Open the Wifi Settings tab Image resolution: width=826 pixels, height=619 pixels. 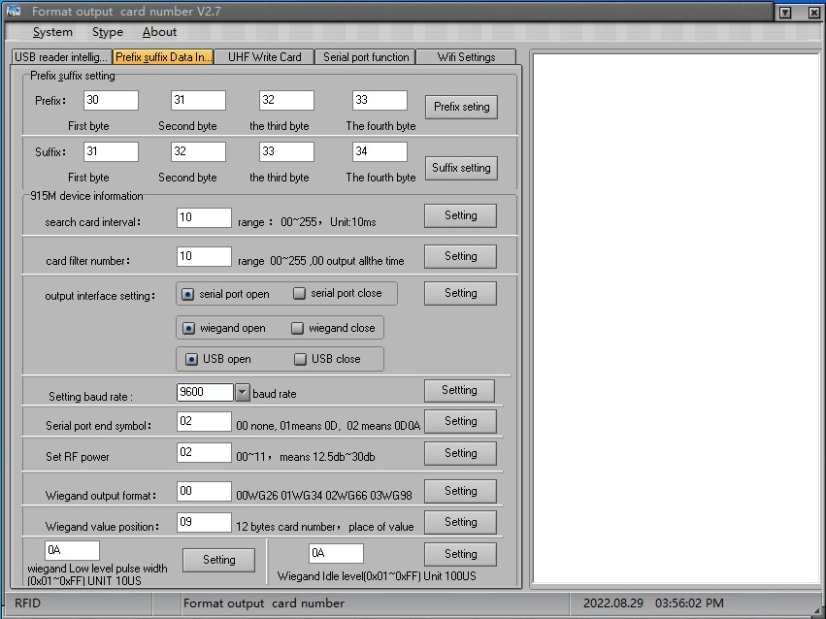click(466, 57)
